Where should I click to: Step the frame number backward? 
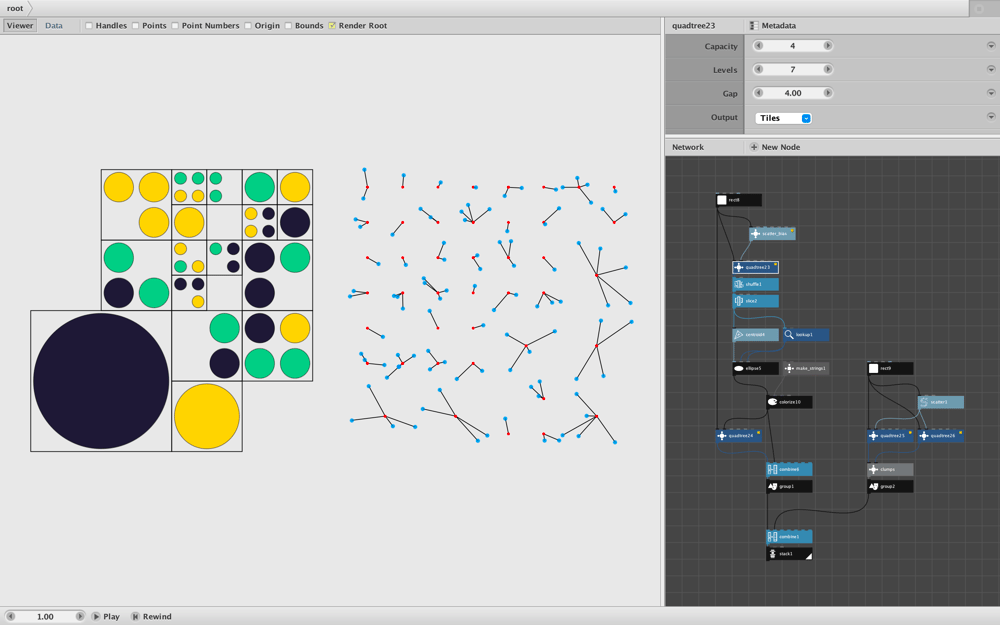coord(10,616)
